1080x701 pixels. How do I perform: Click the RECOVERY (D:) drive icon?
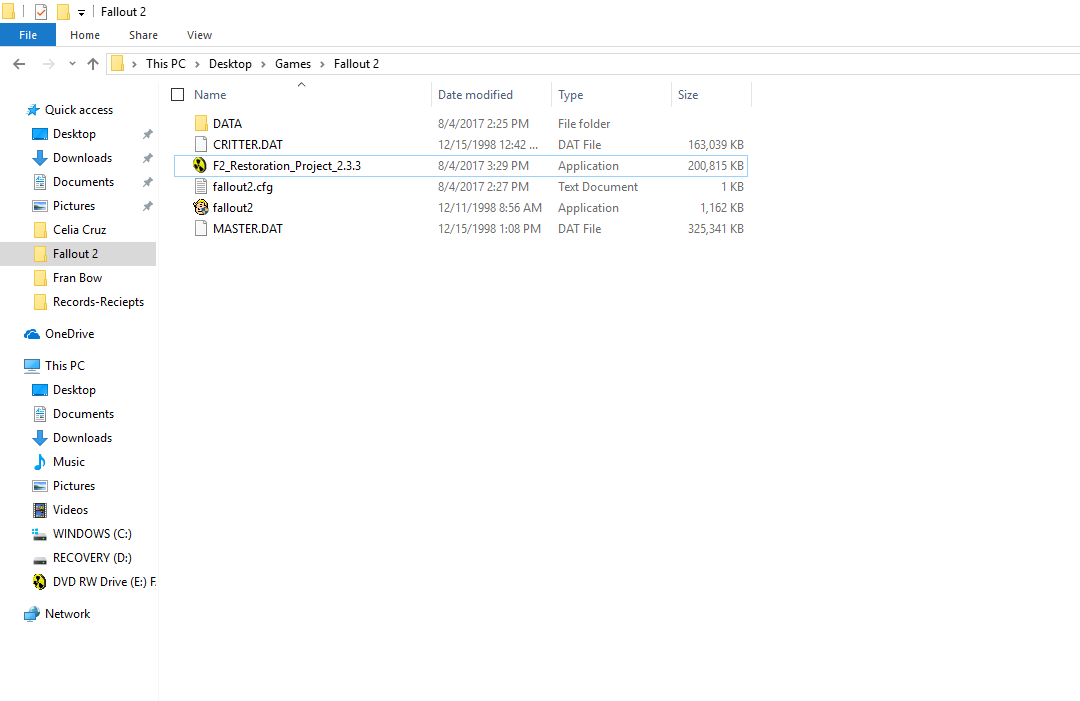pos(40,560)
